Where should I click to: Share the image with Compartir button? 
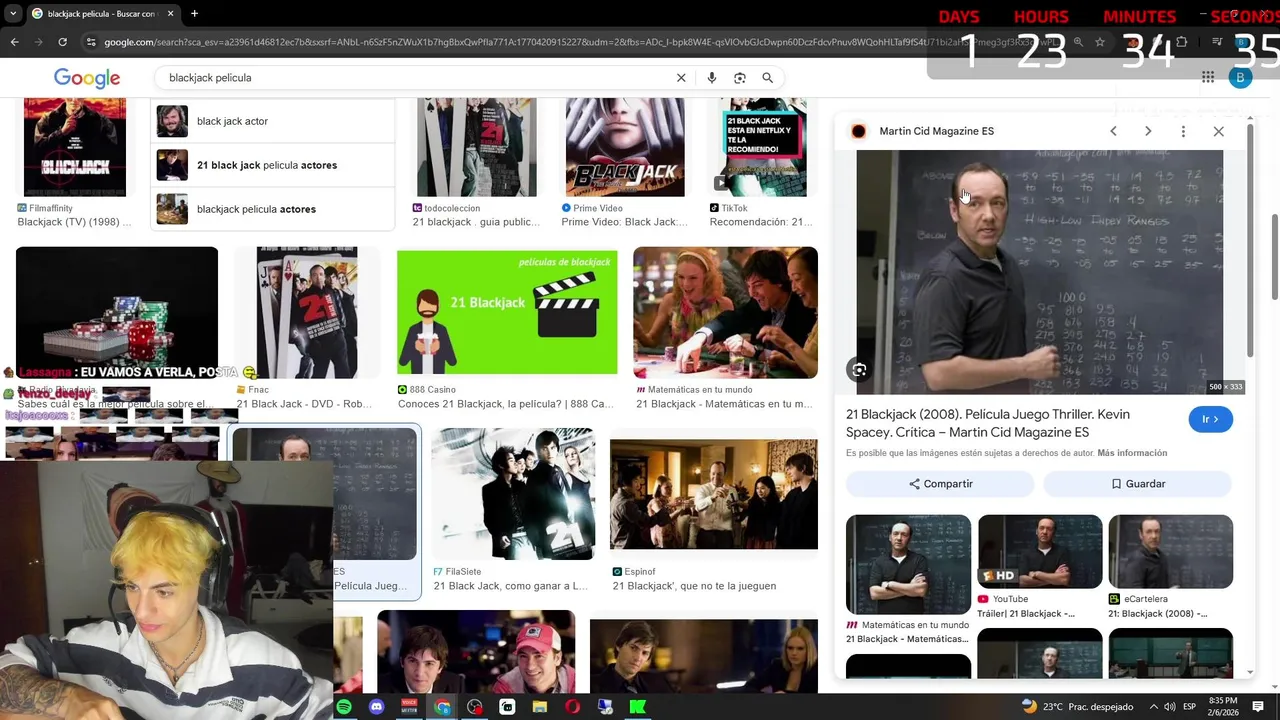940,484
